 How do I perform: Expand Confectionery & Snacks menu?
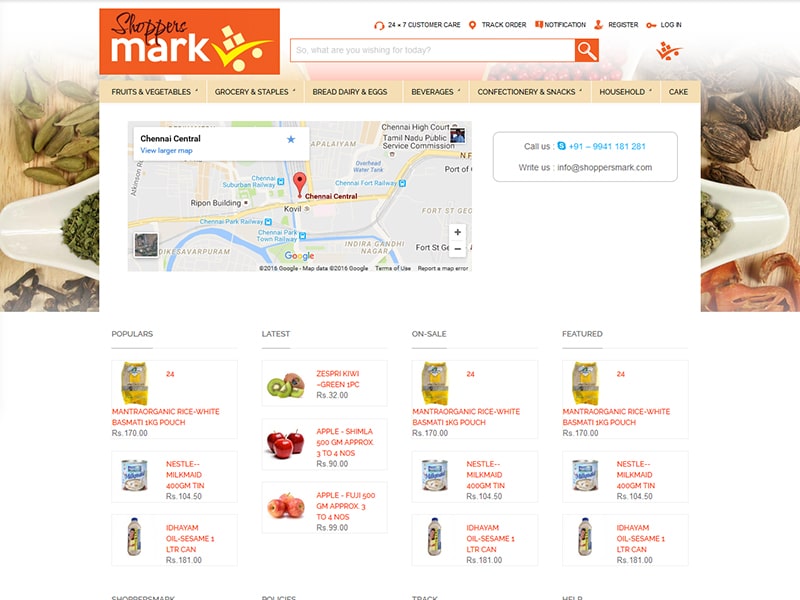(530, 92)
